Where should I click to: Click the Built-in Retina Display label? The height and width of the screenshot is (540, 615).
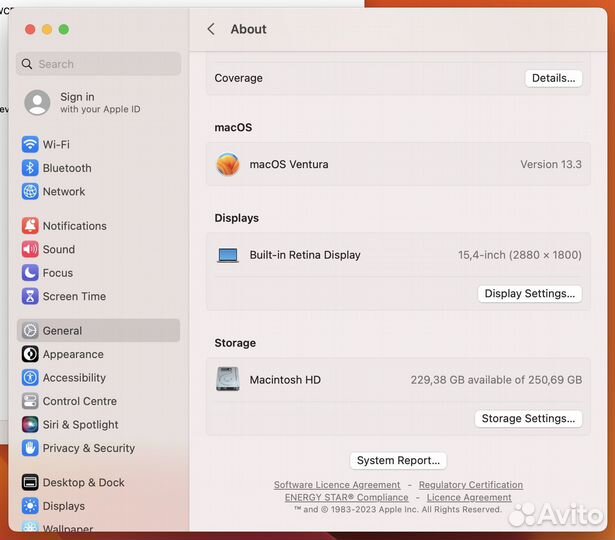click(x=305, y=255)
